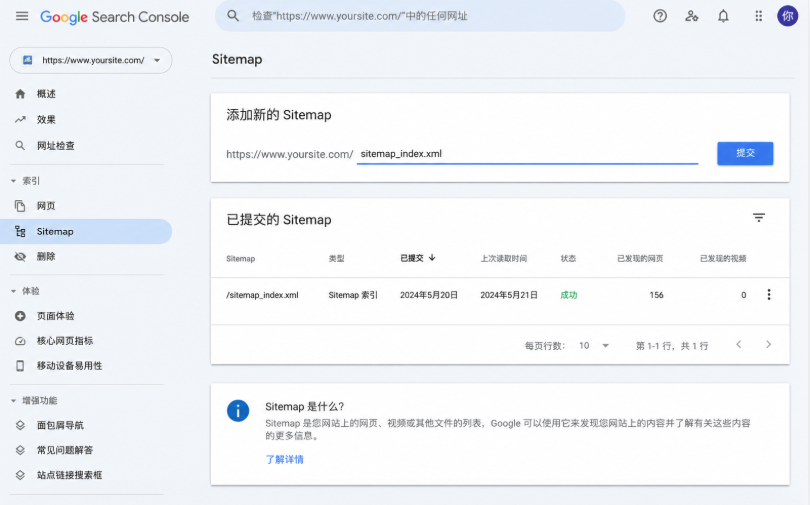The width and height of the screenshot is (810, 505).
Task: Click the phone icon beside 移动设备易用性
Action: point(20,366)
